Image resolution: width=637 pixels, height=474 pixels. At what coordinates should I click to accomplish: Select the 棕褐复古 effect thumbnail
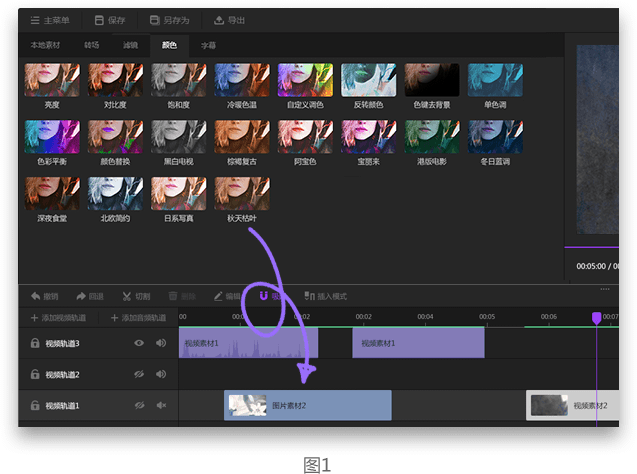click(242, 137)
